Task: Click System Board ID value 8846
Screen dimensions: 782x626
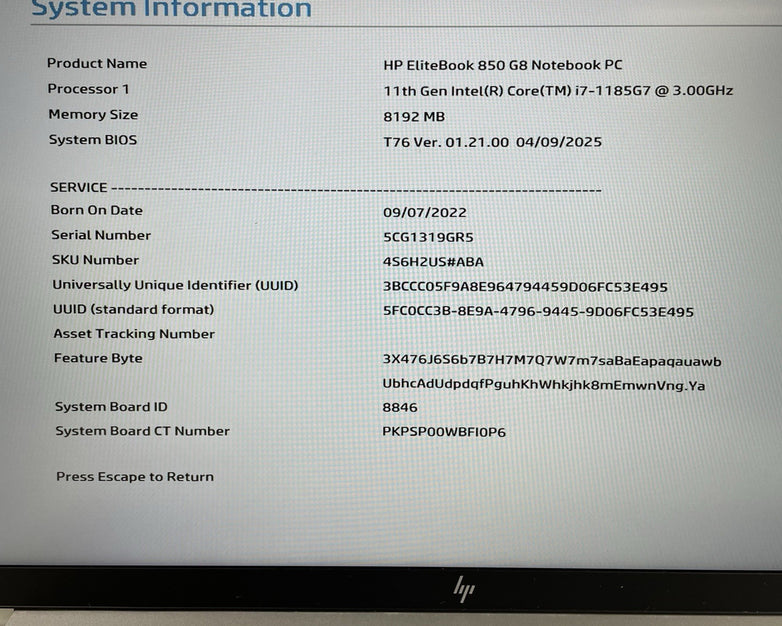Action: 400,408
